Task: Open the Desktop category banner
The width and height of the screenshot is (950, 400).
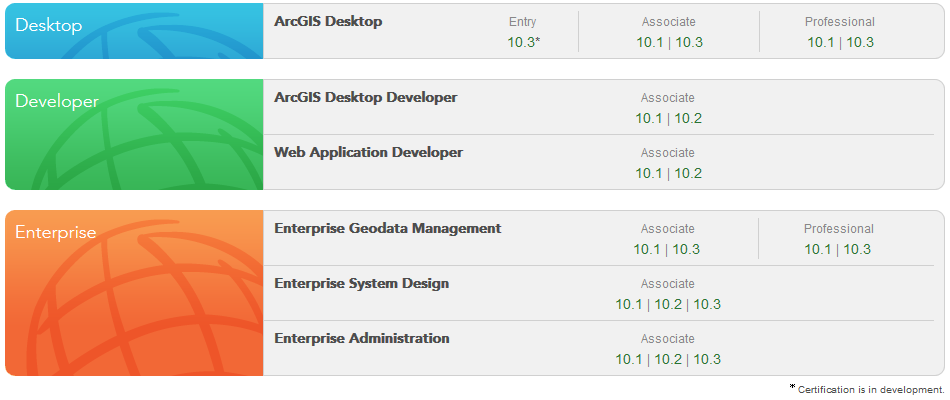Action: pos(134,31)
